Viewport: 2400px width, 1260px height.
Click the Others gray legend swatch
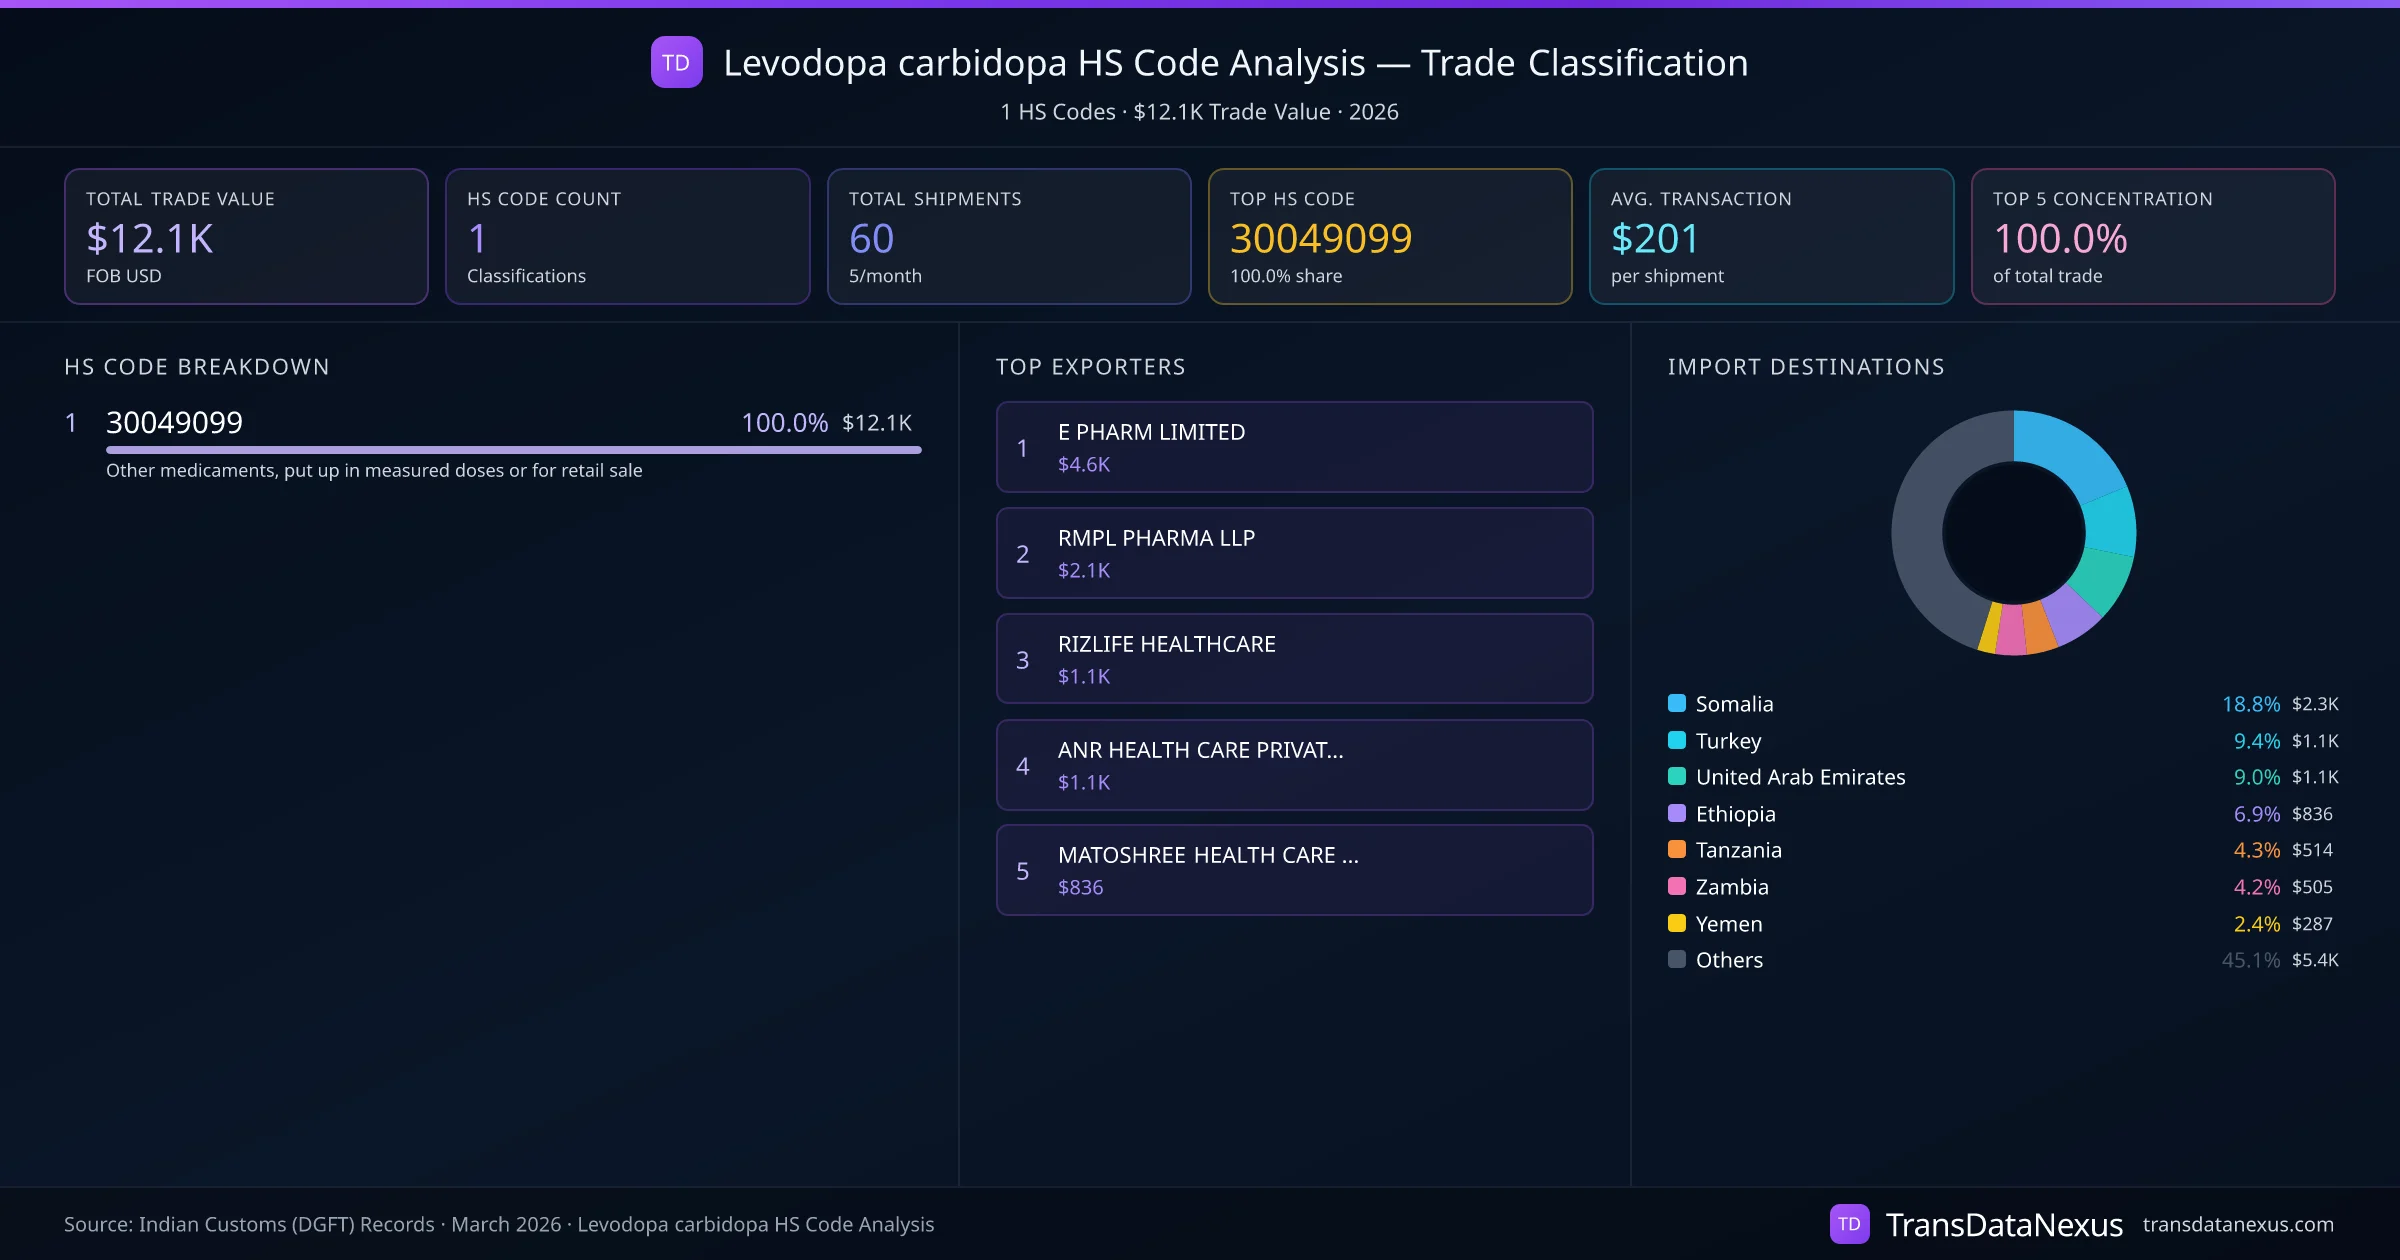coord(1677,959)
